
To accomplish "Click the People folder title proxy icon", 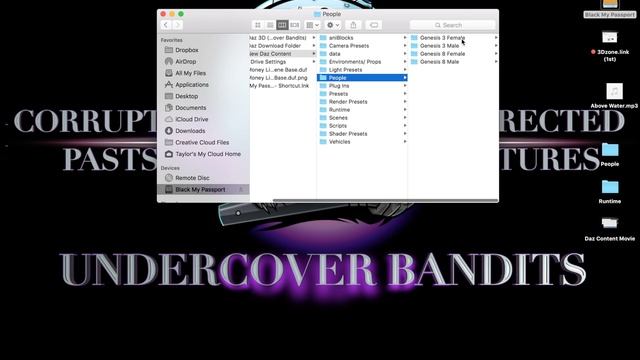I will pos(317,14).
